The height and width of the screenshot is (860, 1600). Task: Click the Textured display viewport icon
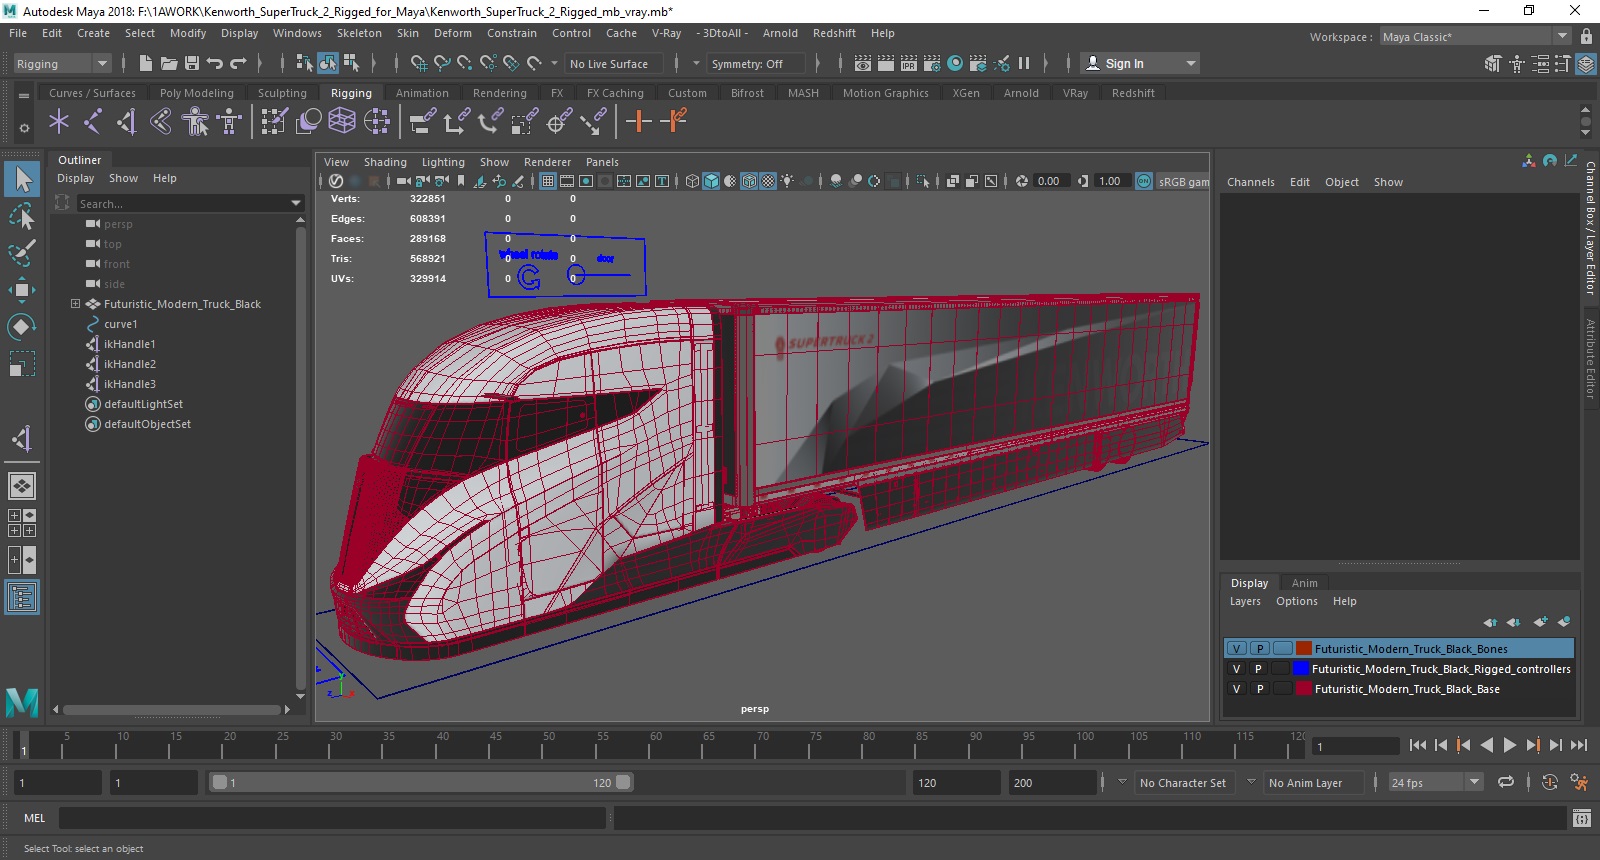[768, 181]
